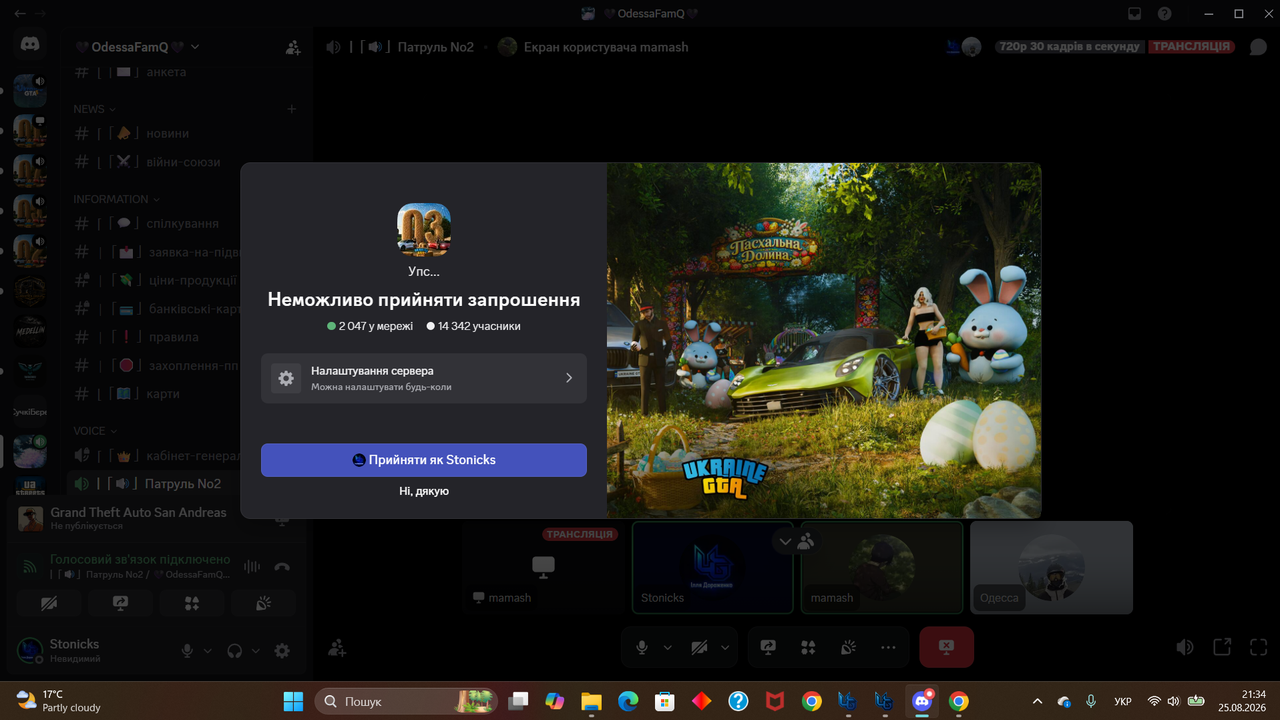Show the voice channel chat thread
Image resolution: width=1280 pixels, height=720 pixels.
(1258, 47)
